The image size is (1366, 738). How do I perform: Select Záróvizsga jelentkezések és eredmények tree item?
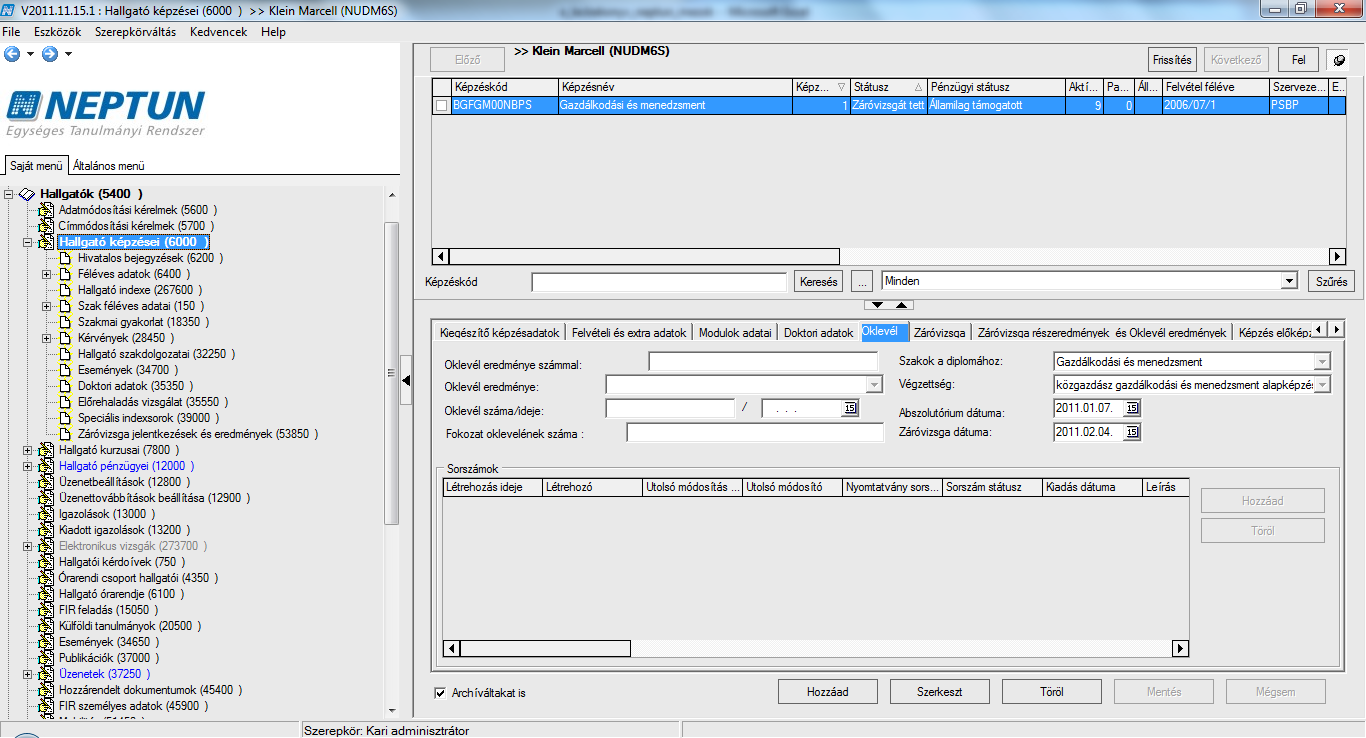[199, 434]
